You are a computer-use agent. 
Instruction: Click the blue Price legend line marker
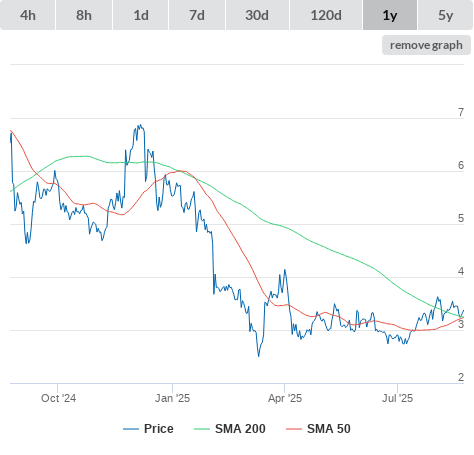tap(131, 429)
